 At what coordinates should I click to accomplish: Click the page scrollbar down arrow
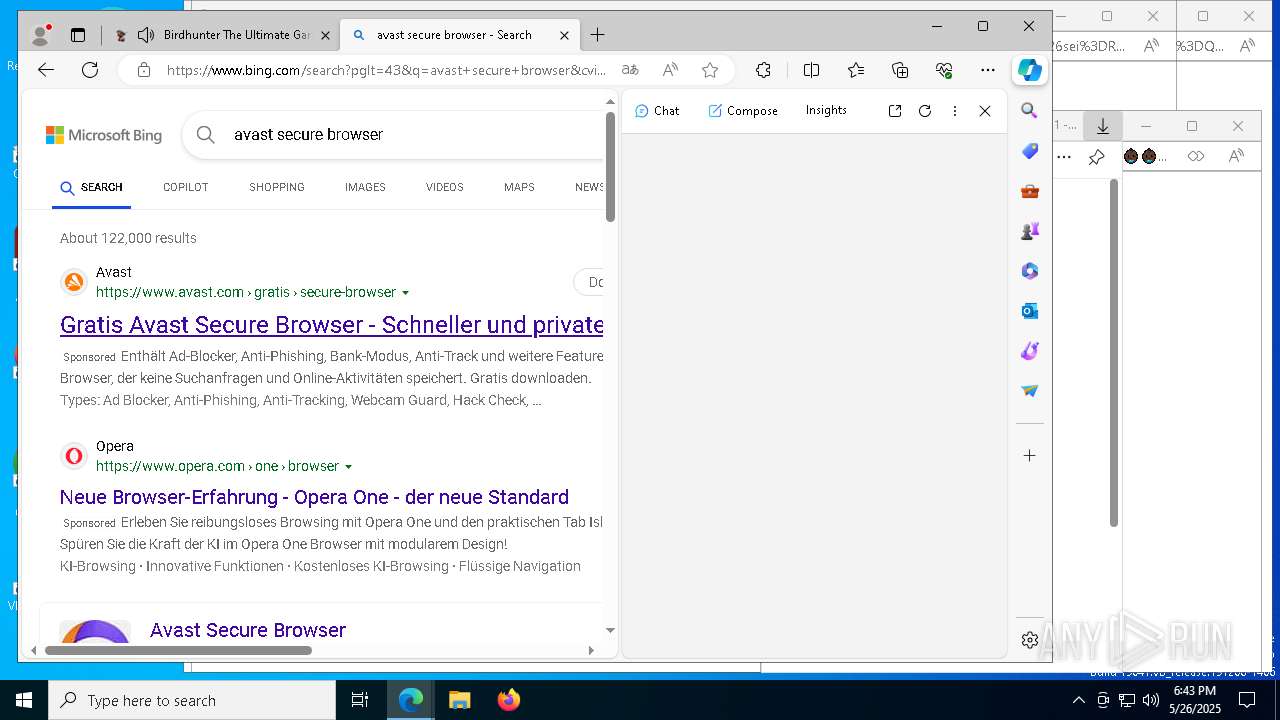610,631
